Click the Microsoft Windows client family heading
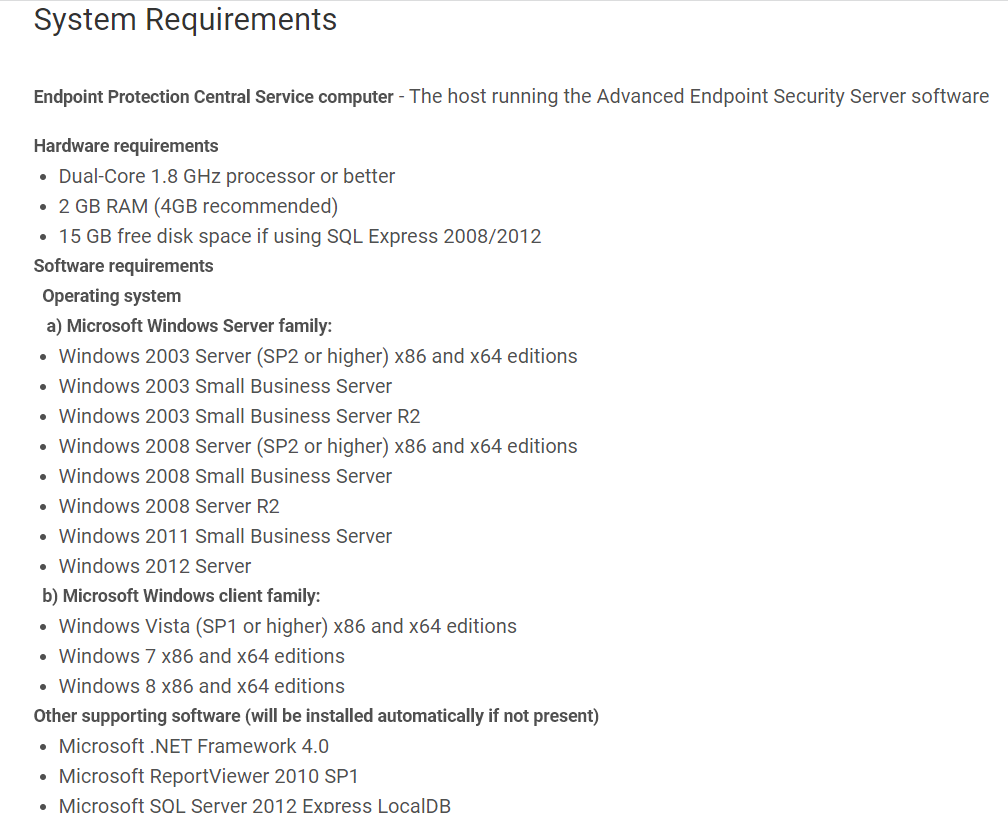The width and height of the screenshot is (1008, 813). point(181,596)
